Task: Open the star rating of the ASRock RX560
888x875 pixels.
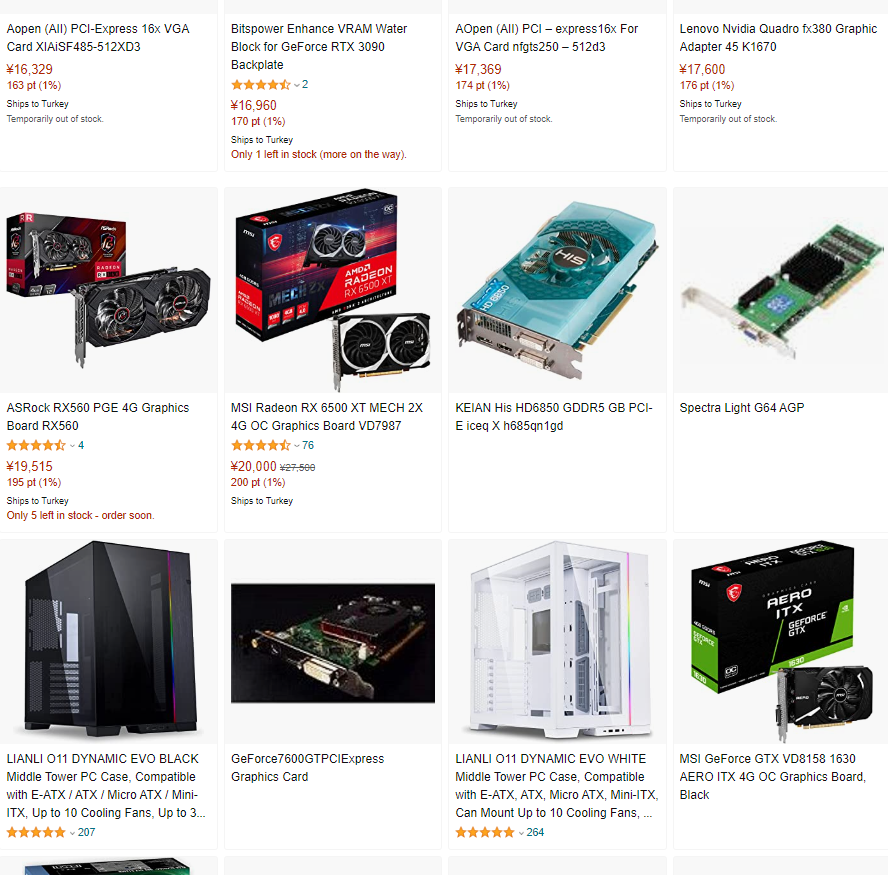Action: [36, 446]
